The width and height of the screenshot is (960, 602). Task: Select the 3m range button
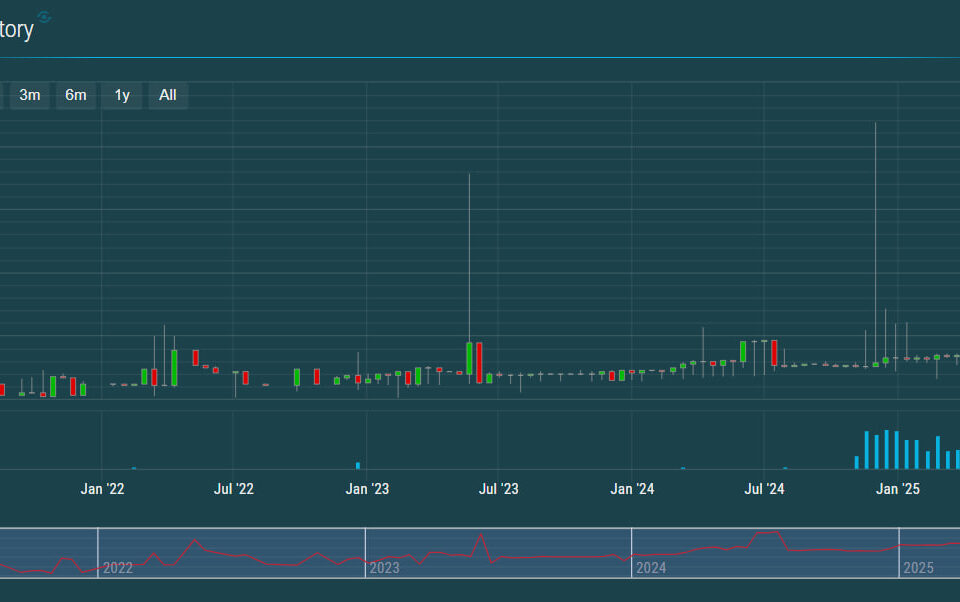[29, 95]
